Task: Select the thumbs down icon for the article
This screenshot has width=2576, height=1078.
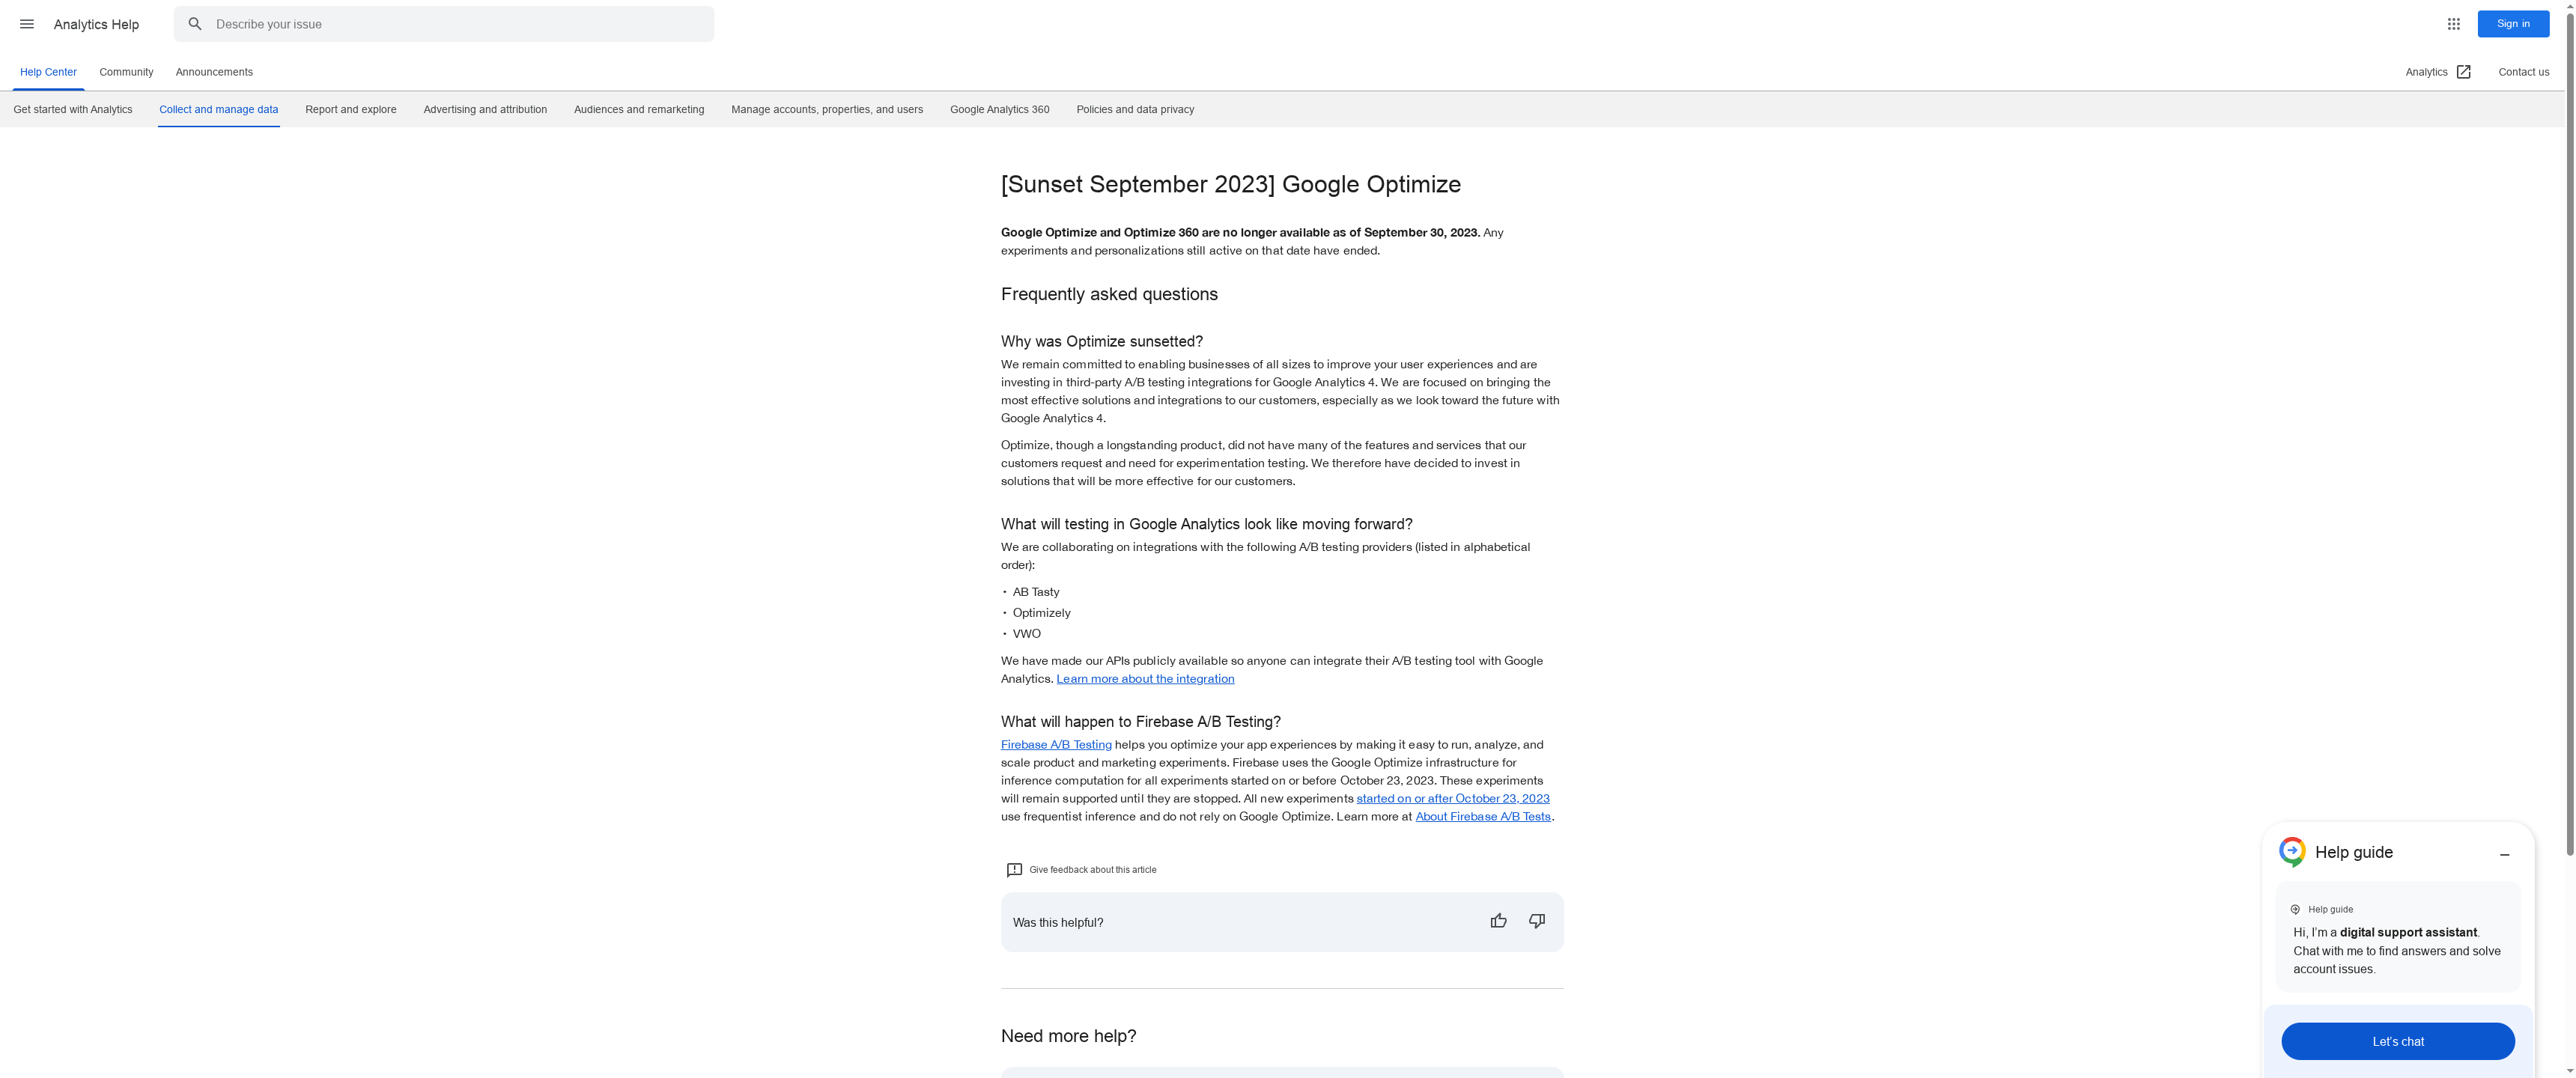Action: coord(1537,920)
